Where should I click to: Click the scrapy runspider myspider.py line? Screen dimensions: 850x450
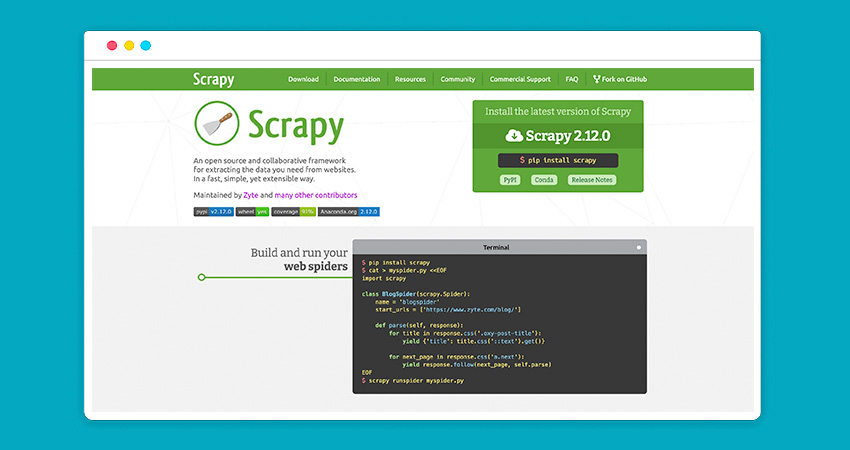click(x=413, y=381)
